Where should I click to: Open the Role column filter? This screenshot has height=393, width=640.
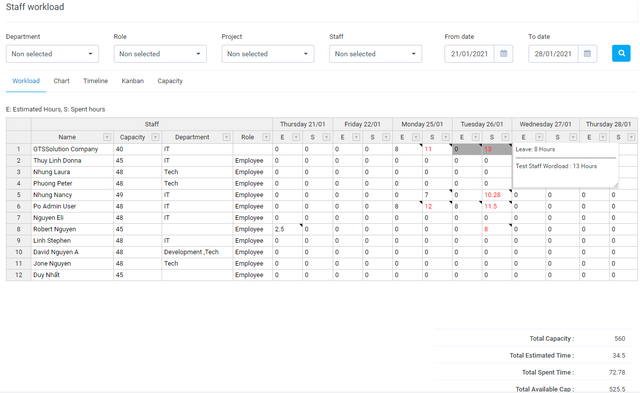pyautogui.click(x=266, y=137)
